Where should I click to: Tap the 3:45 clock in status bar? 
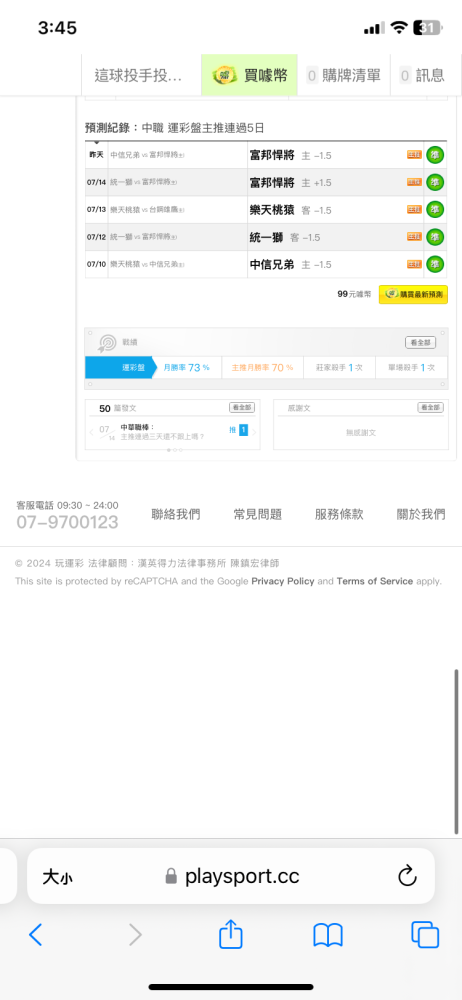[x=57, y=28]
